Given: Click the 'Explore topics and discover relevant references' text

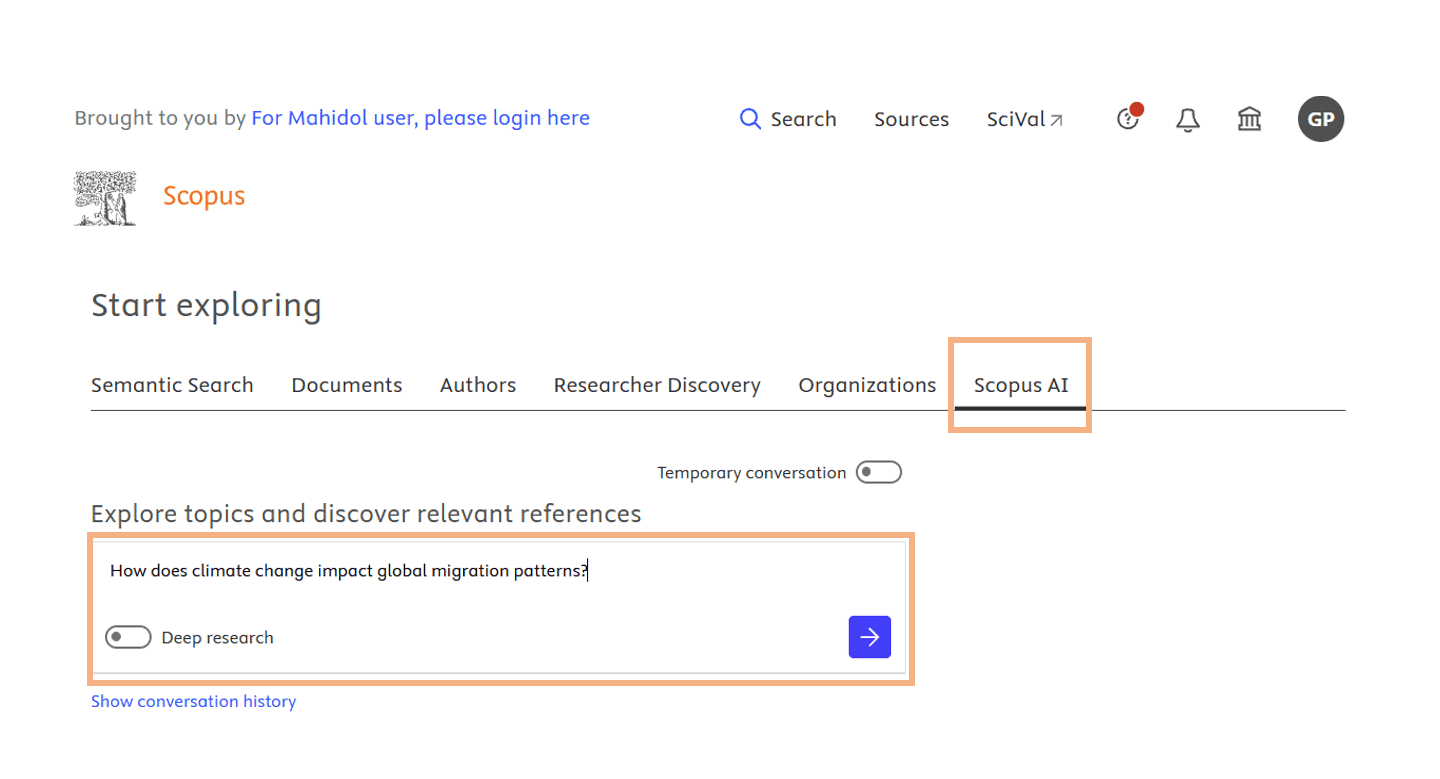Looking at the screenshot, I should coord(366,514).
